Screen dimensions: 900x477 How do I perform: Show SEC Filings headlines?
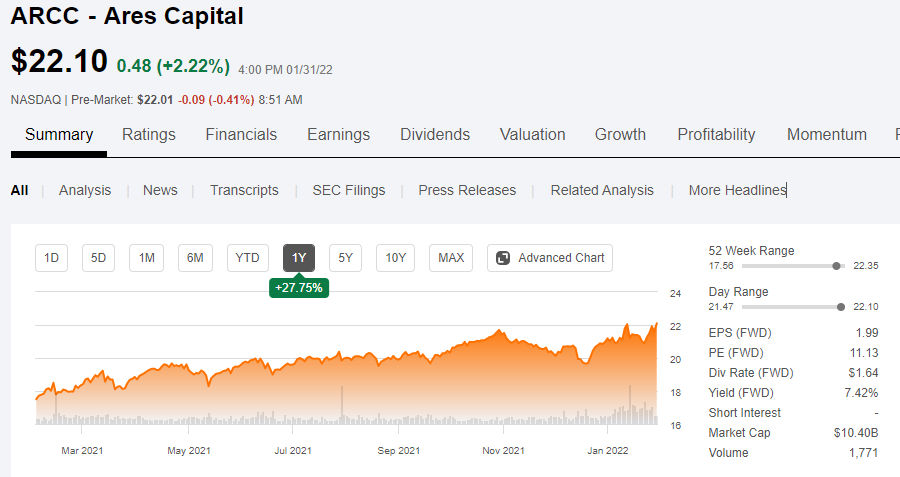tap(349, 190)
